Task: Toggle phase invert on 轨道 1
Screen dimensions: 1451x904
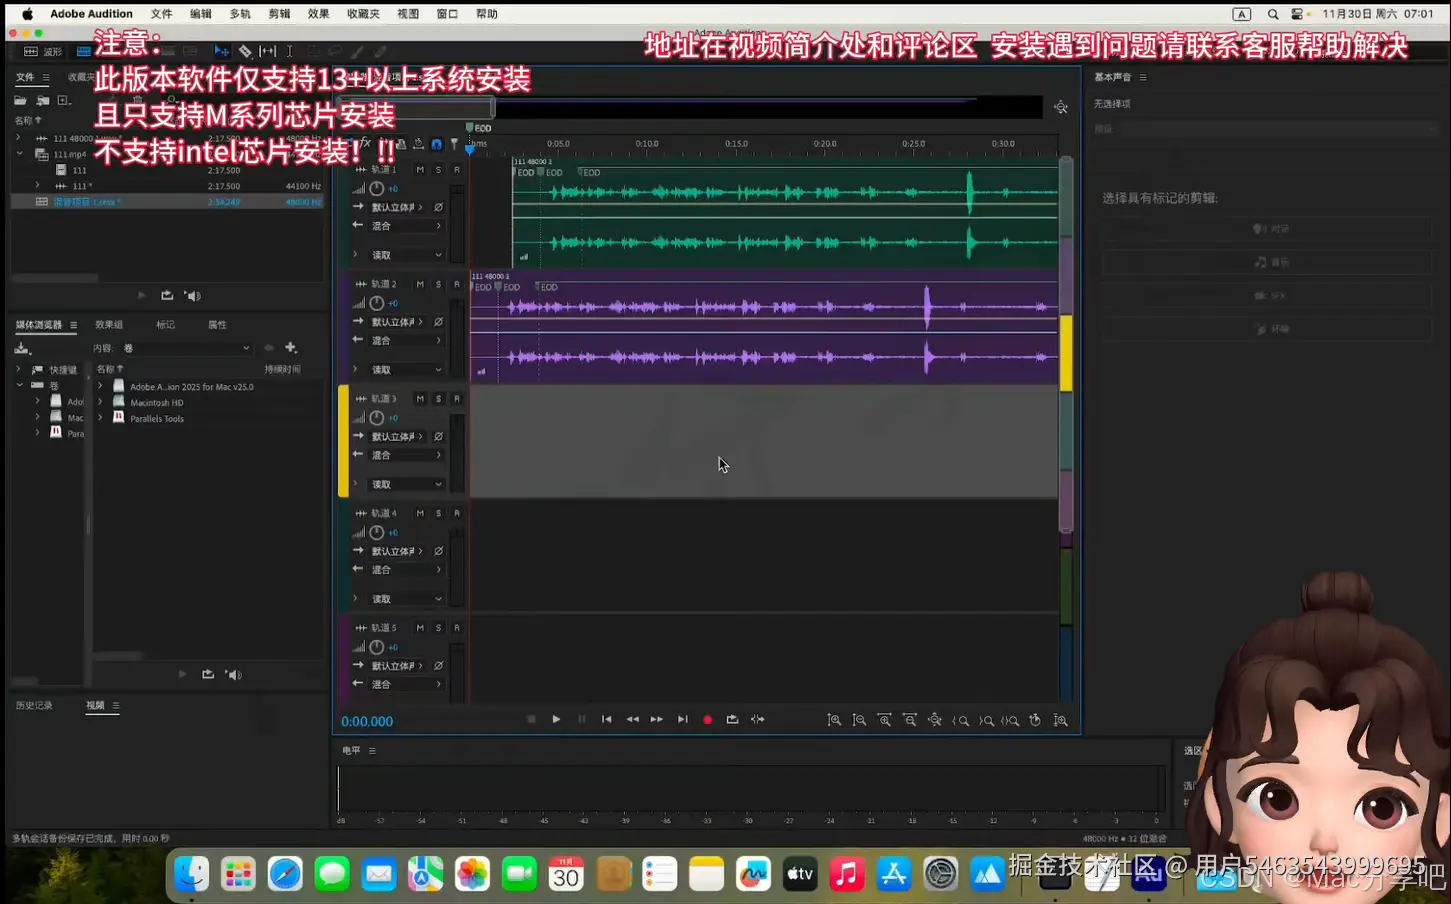Action: coord(438,208)
